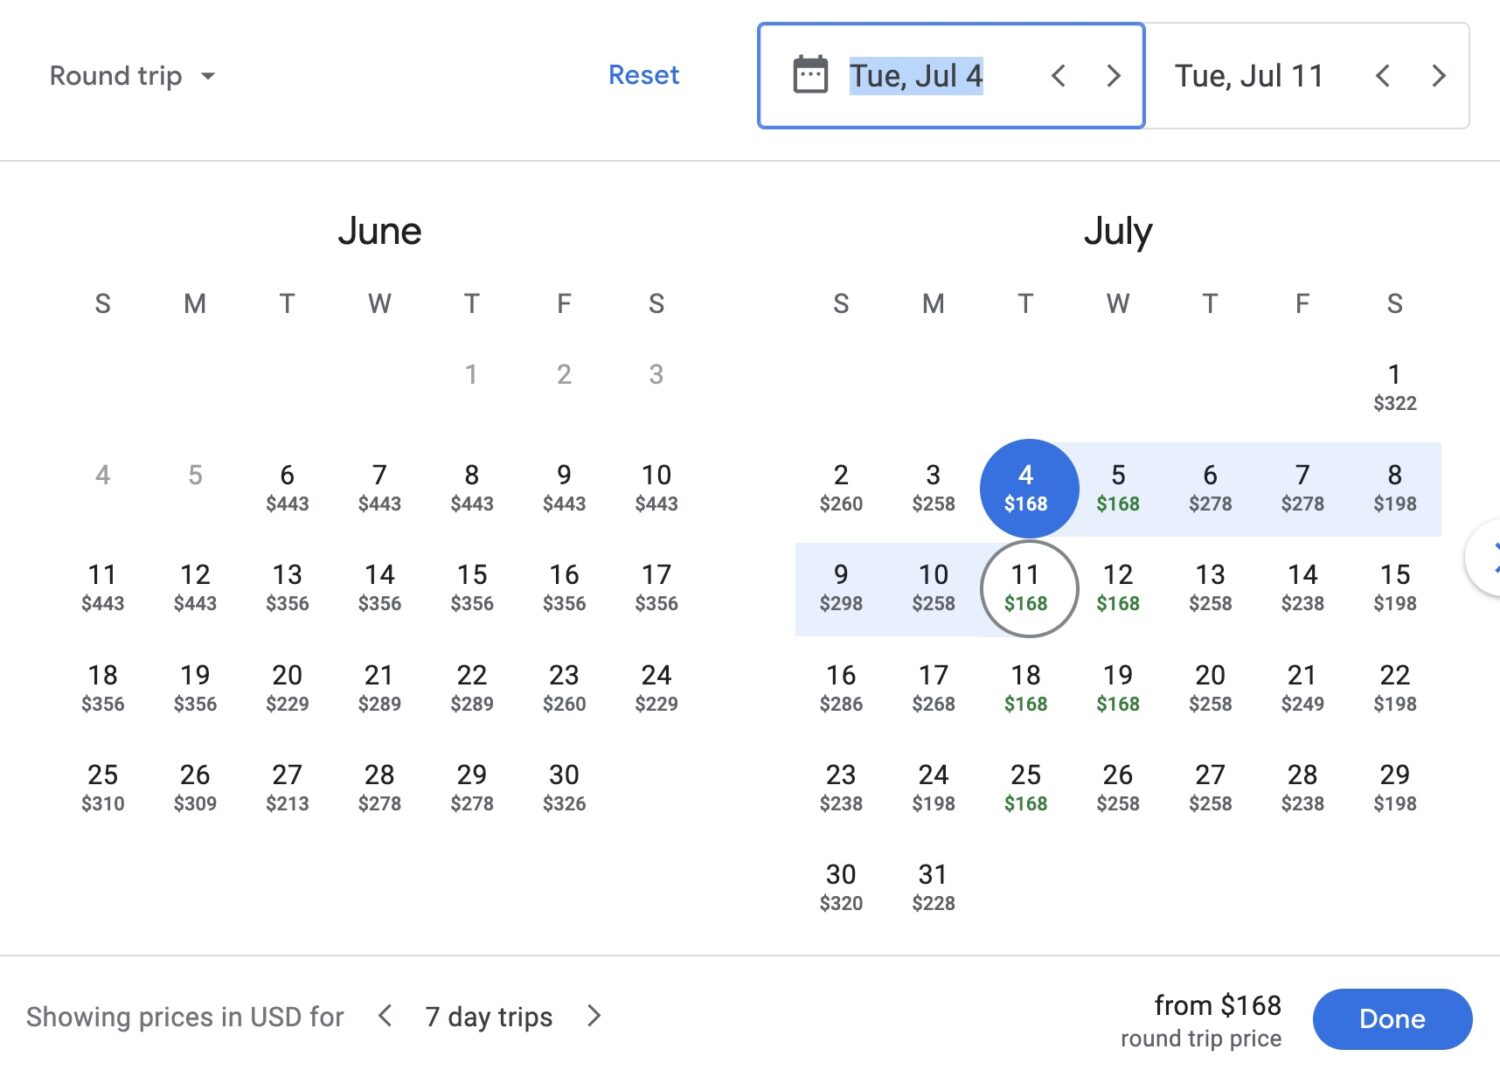
Task: Click the return date field Tue, Jul 11
Action: tap(1250, 75)
